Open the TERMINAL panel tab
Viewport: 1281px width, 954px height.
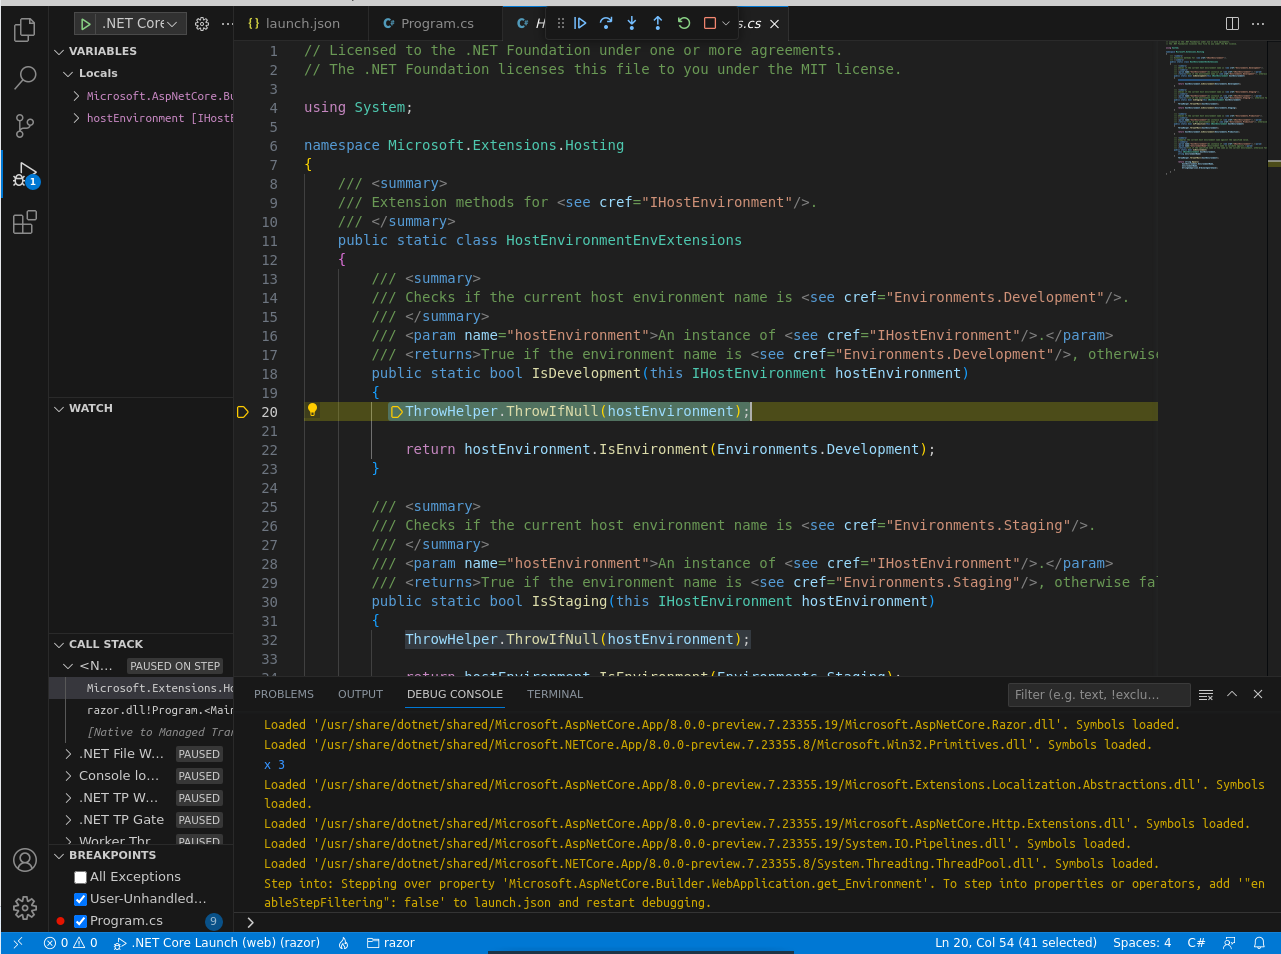pos(554,693)
